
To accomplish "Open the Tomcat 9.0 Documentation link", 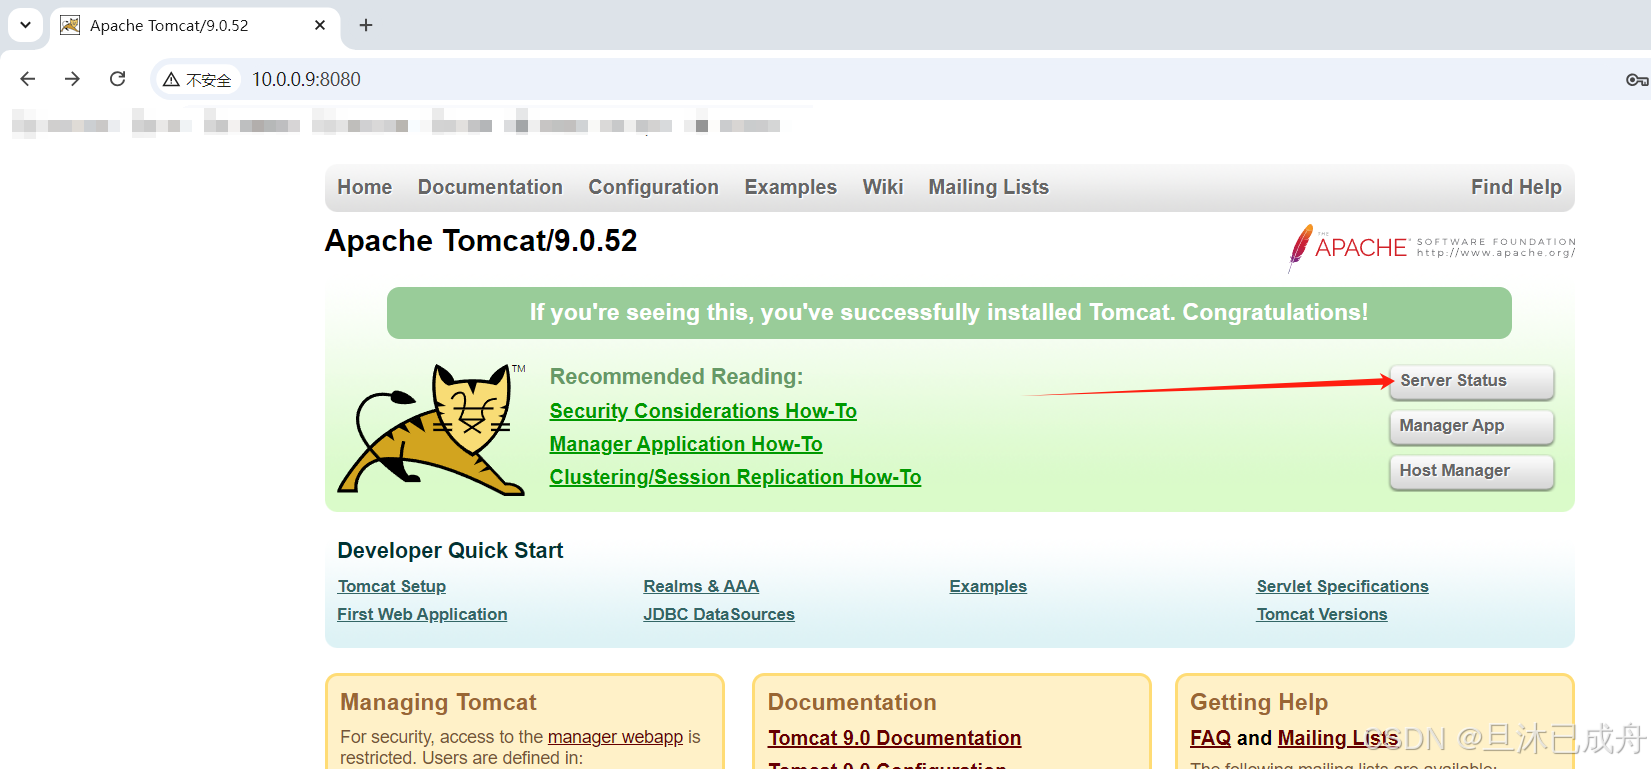I will point(894,738).
